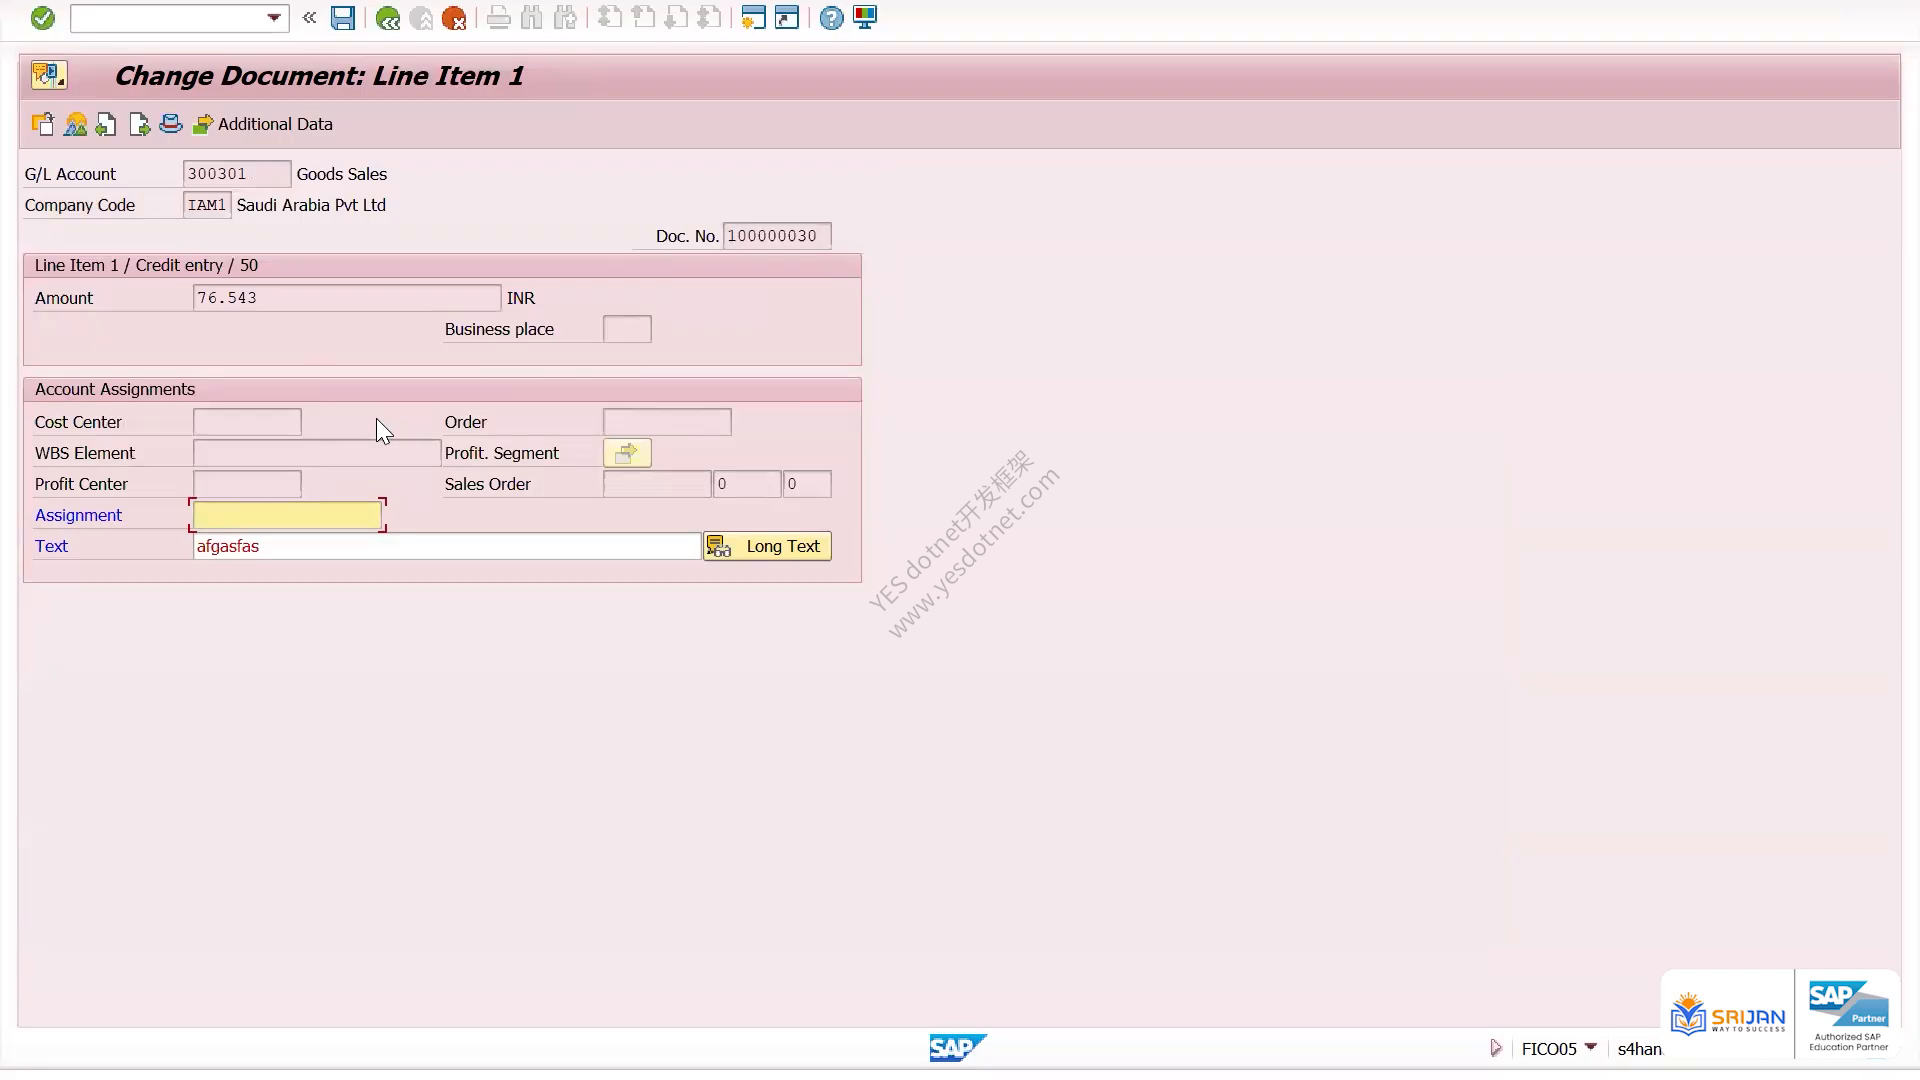The height and width of the screenshot is (1080, 1920).
Task: Open the Long Text button
Action: [767, 546]
